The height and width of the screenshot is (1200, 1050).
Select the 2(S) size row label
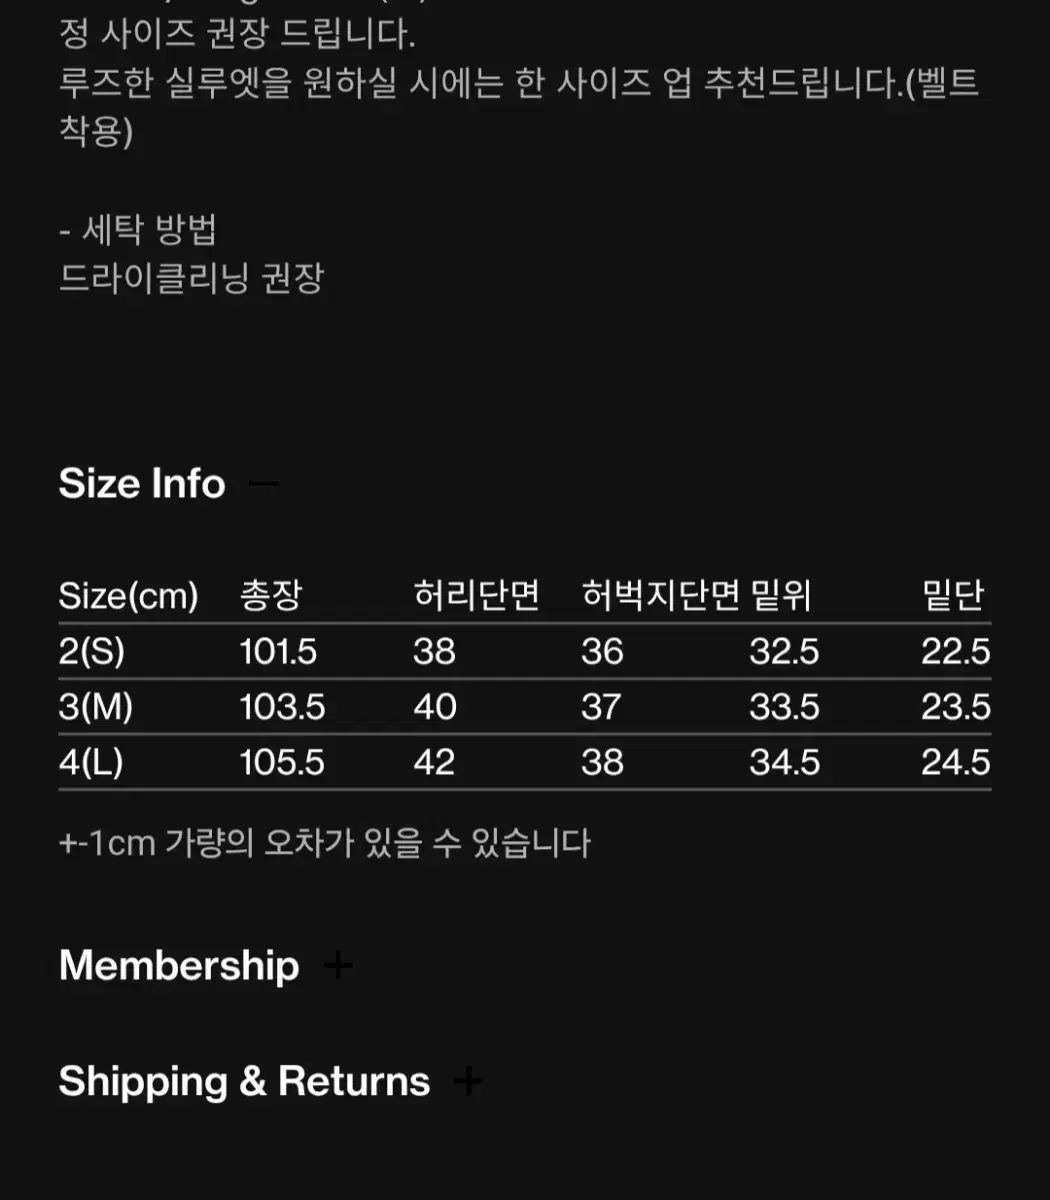(x=92, y=652)
